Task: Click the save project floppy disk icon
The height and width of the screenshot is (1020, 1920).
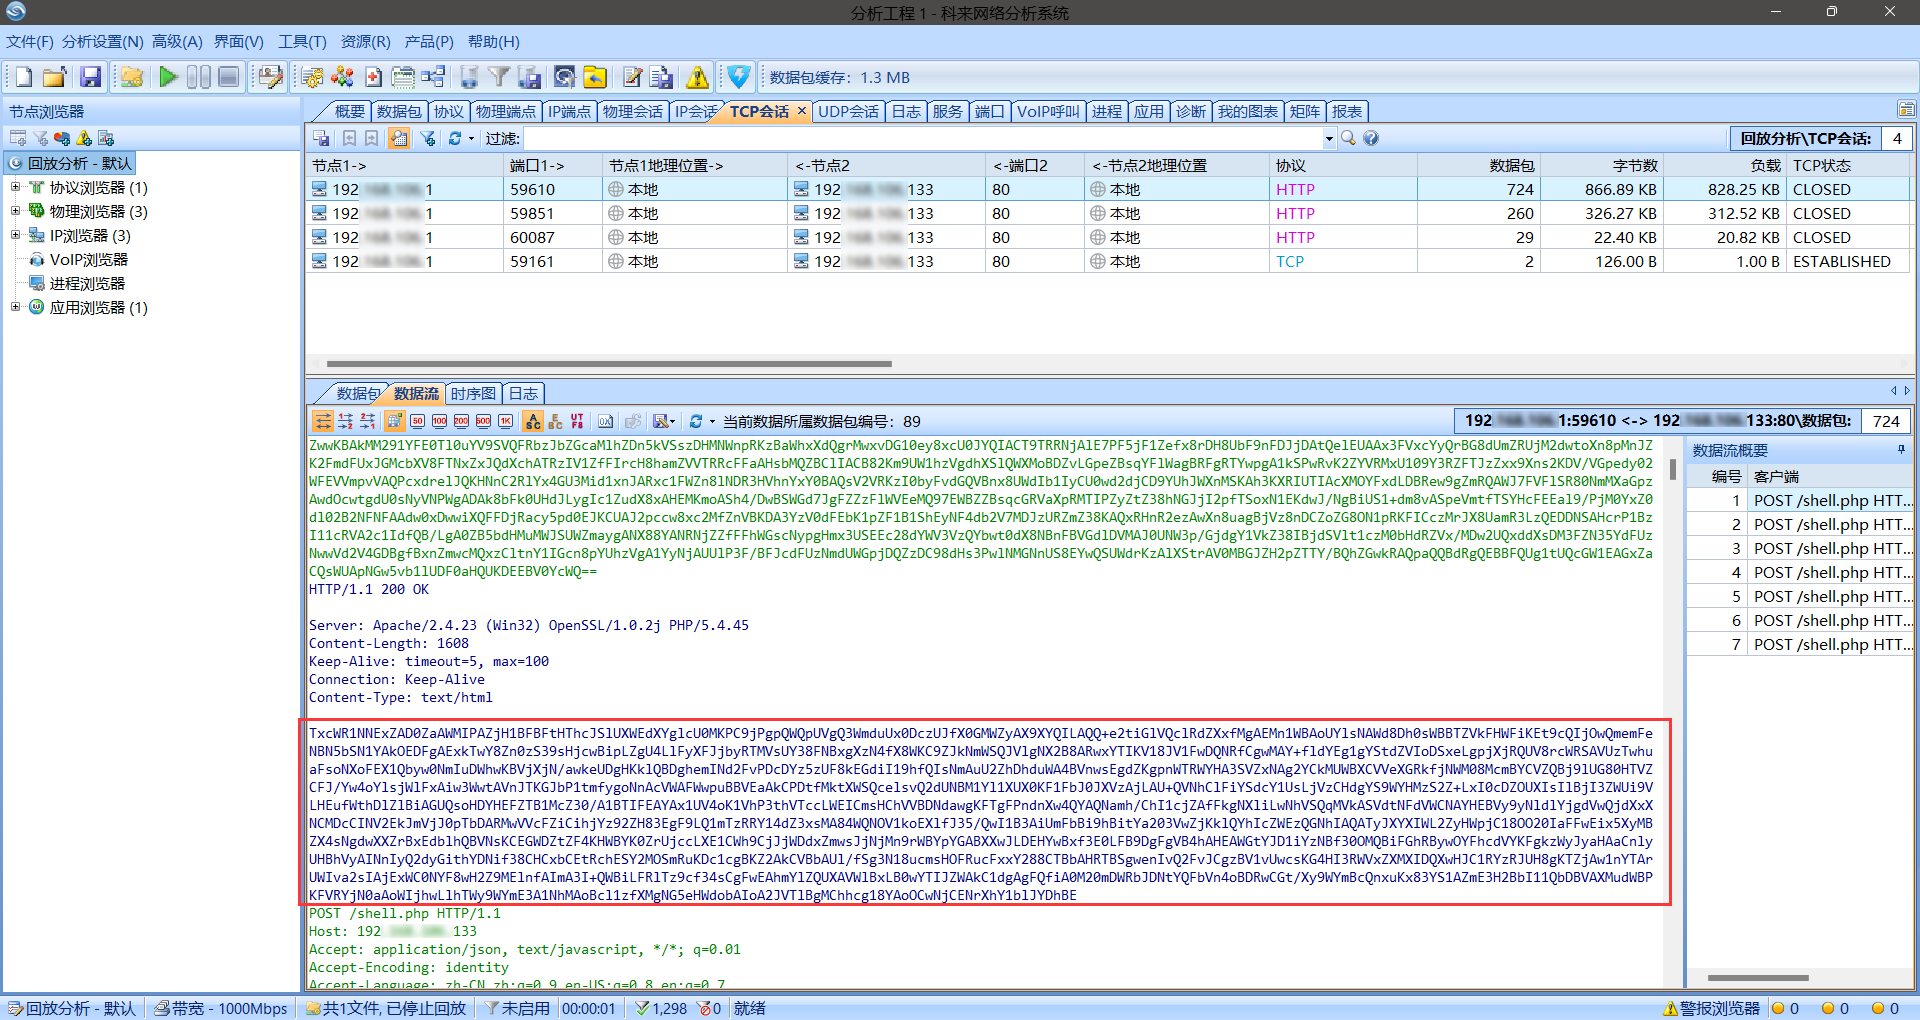Action: coord(91,77)
